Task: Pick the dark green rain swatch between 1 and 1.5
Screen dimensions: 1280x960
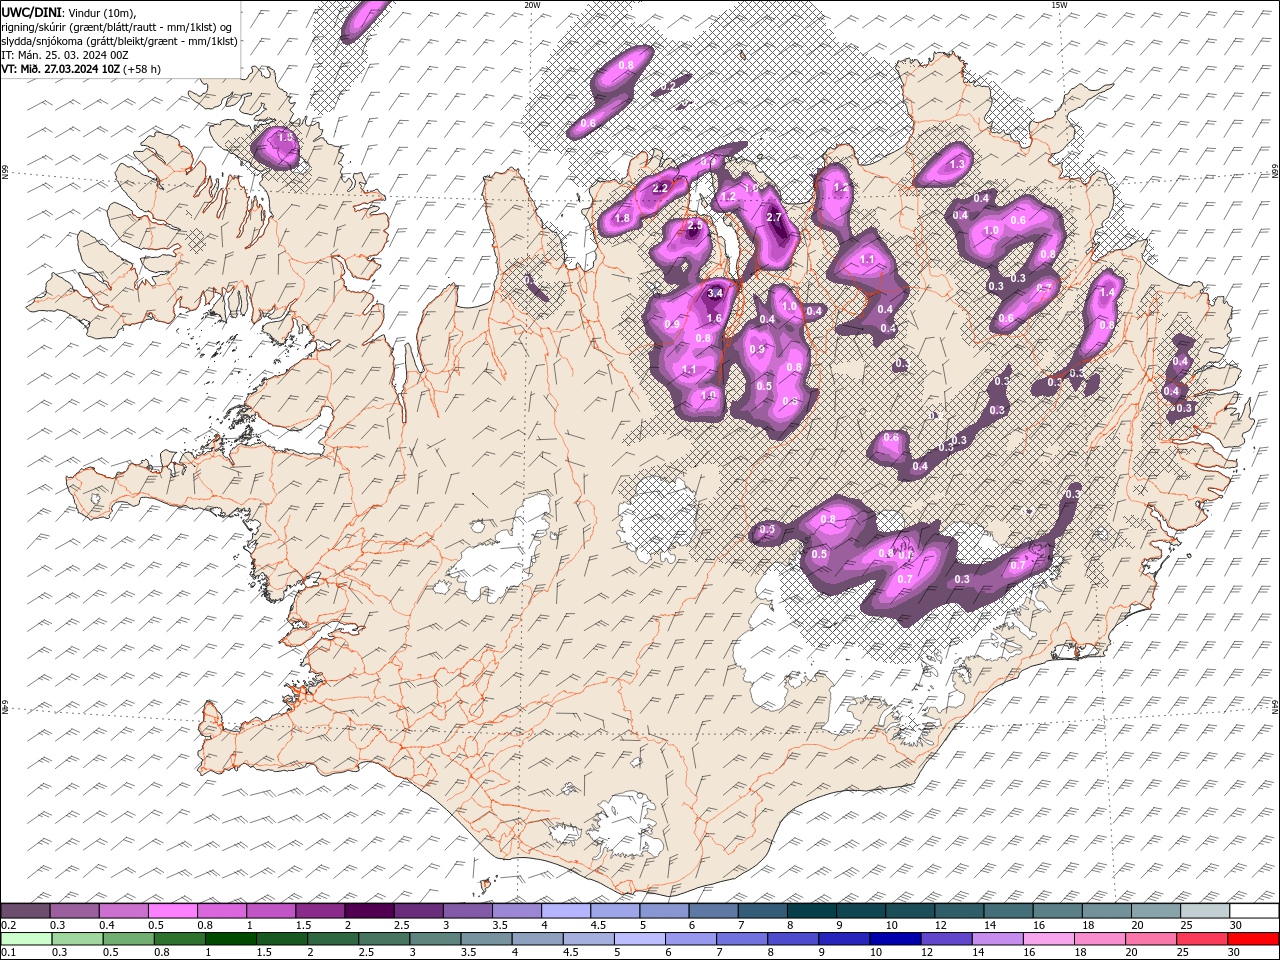Action: coord(230,939)
